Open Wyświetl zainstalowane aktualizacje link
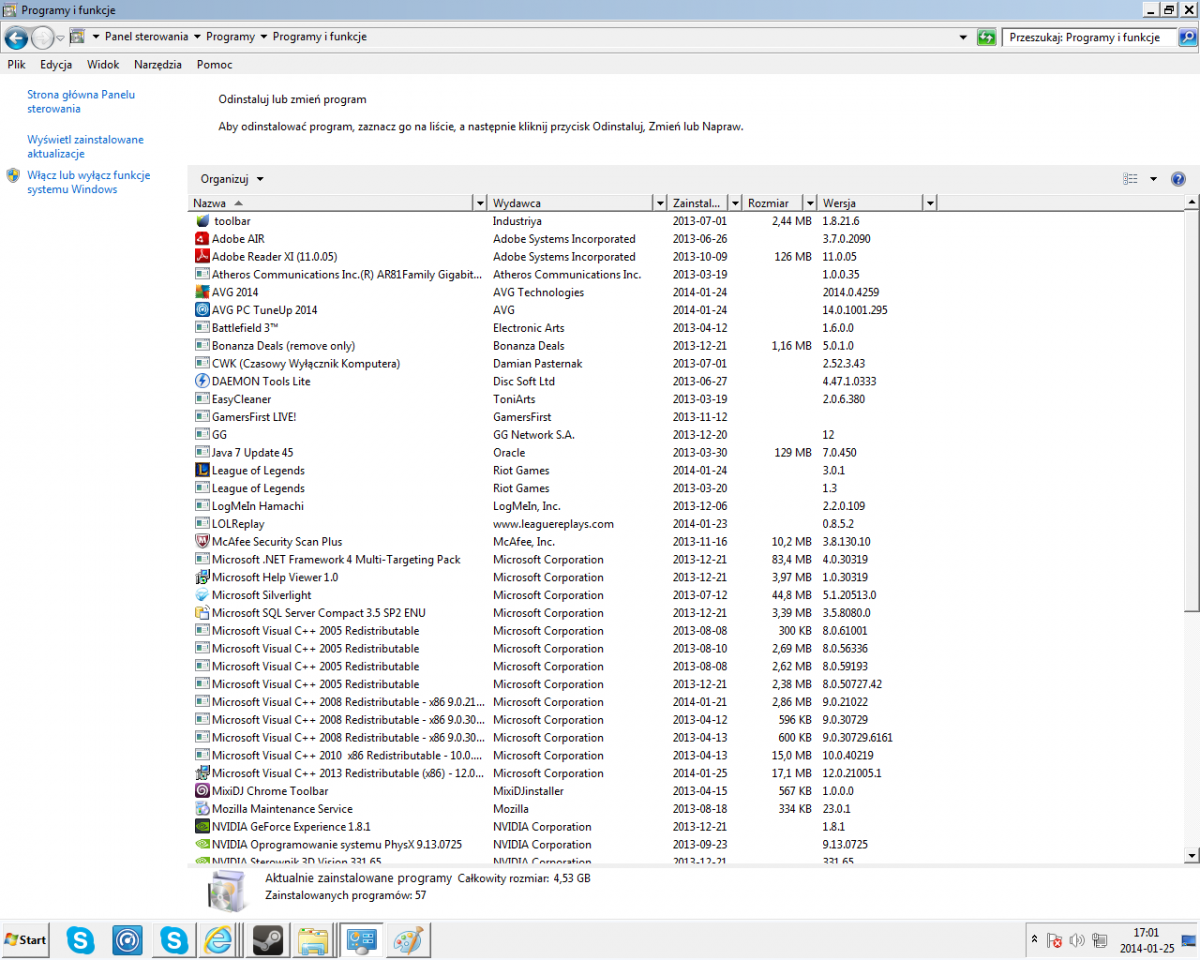The image size is (1200, 960). 86,147
